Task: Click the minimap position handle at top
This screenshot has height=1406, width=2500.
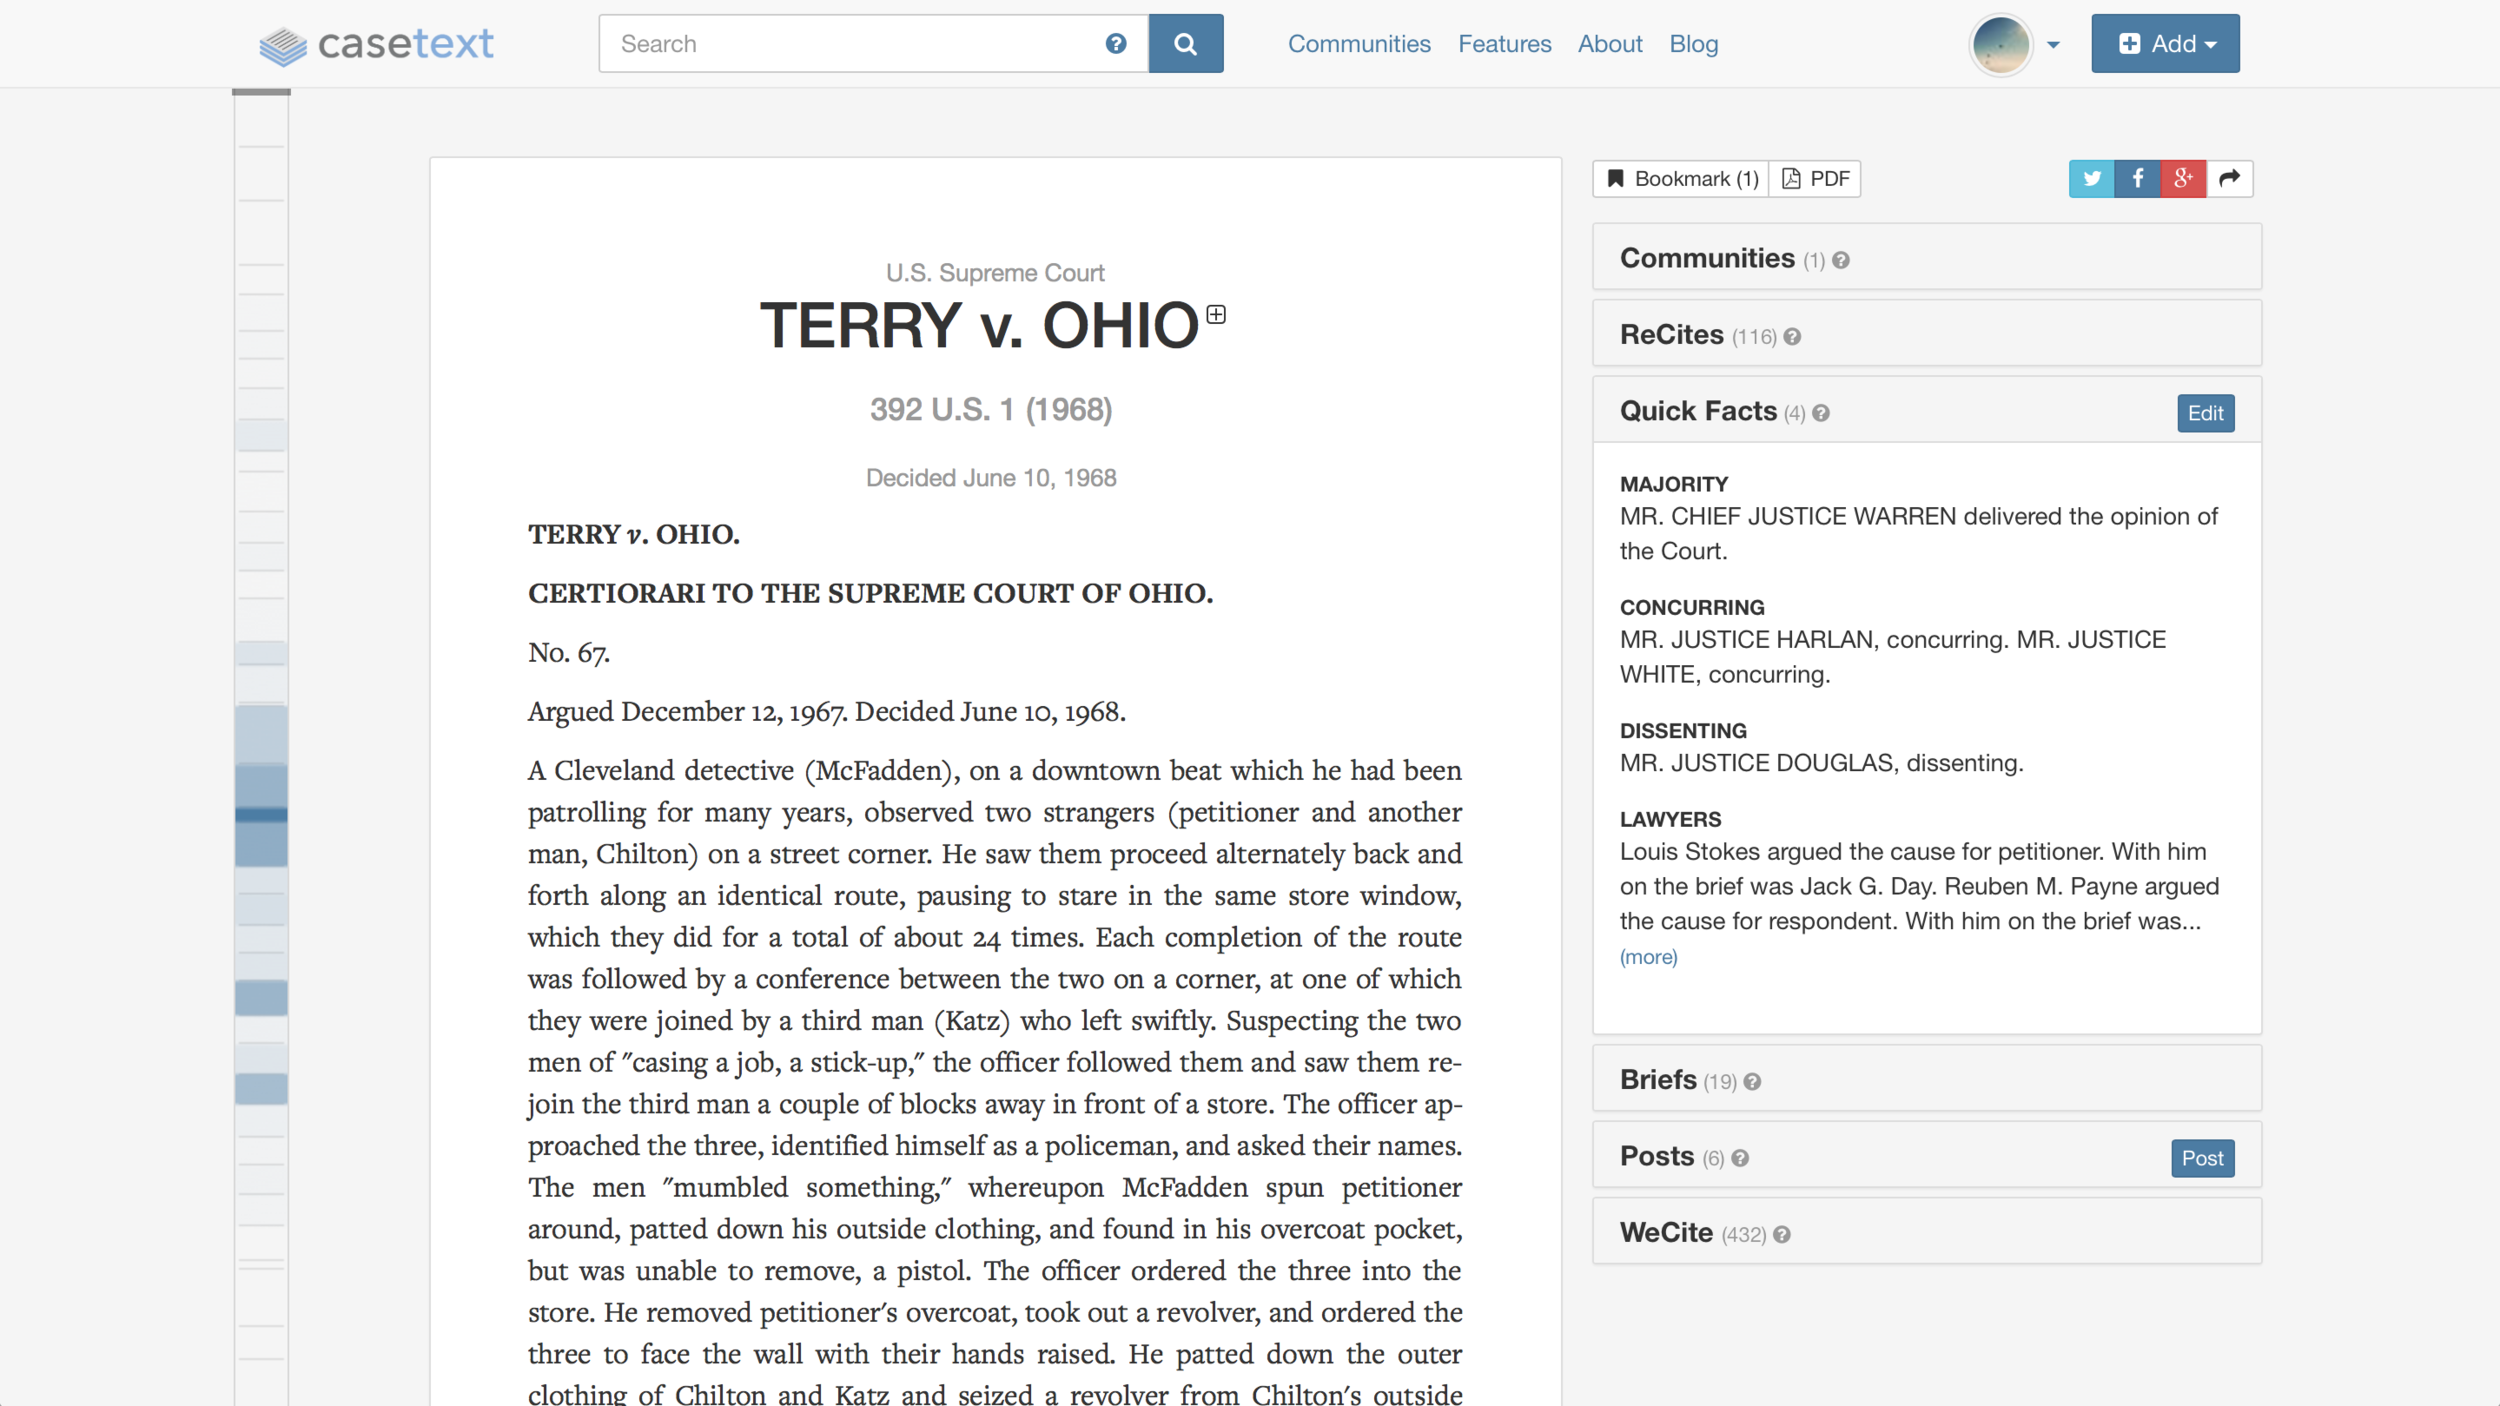Action: pos(261,92)
